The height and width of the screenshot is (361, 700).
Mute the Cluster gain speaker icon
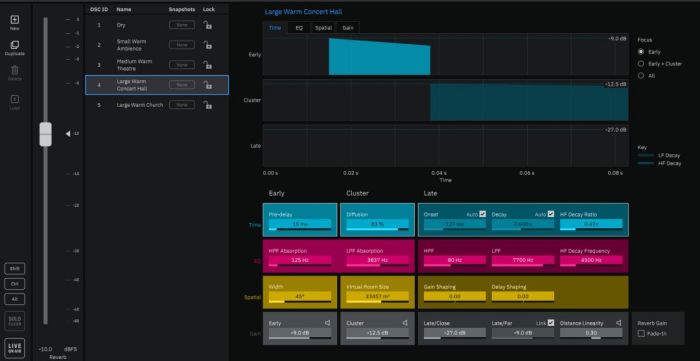click(x=405, y=323)
